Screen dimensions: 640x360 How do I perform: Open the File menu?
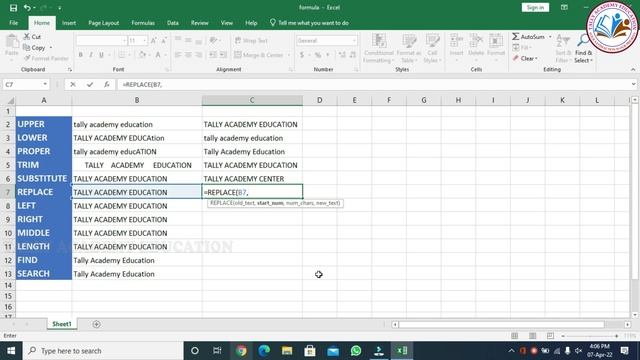tap(13, 23)
